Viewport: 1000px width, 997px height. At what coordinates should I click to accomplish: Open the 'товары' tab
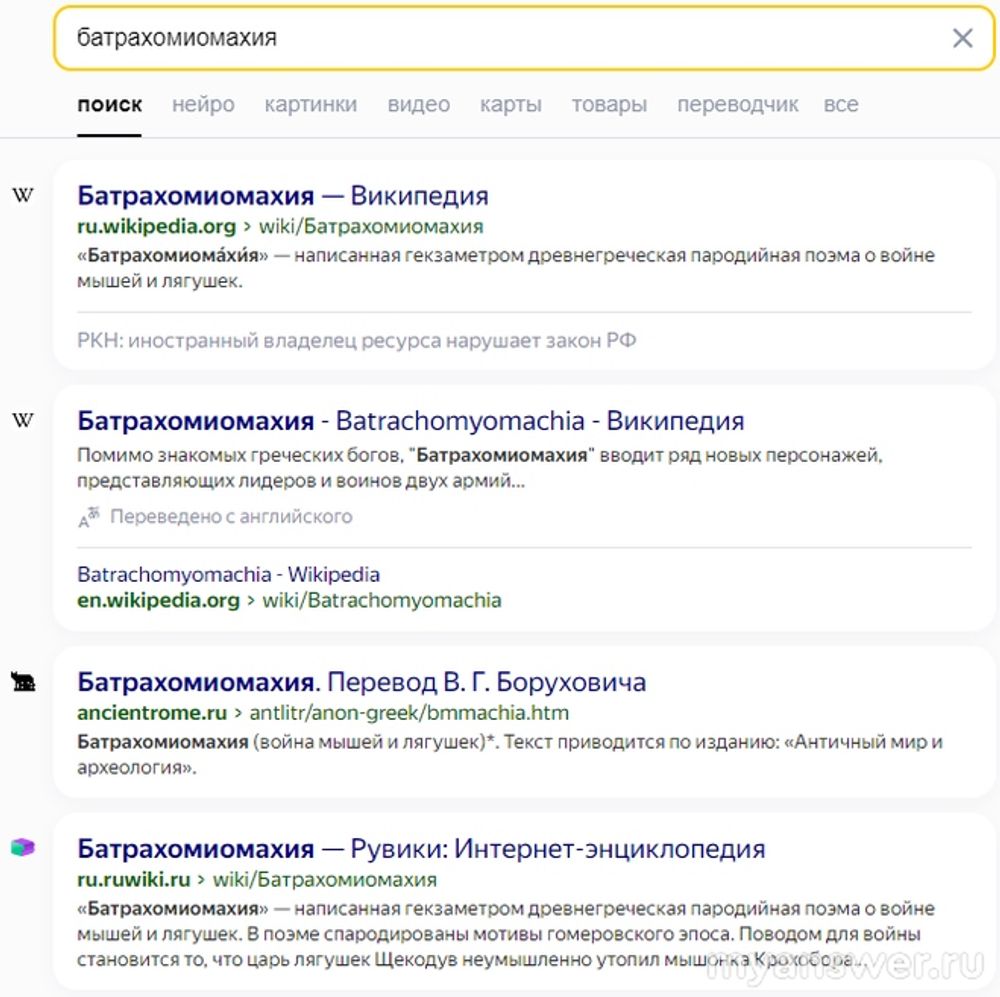(x=609, y=105)
